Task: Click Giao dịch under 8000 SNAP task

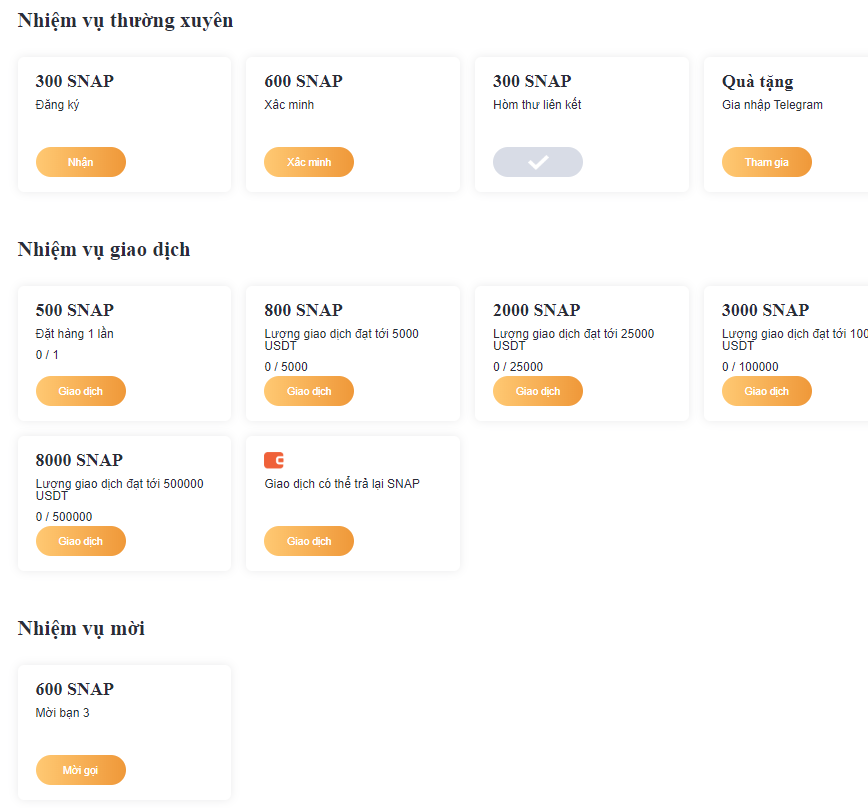Action: pos(81,541)
